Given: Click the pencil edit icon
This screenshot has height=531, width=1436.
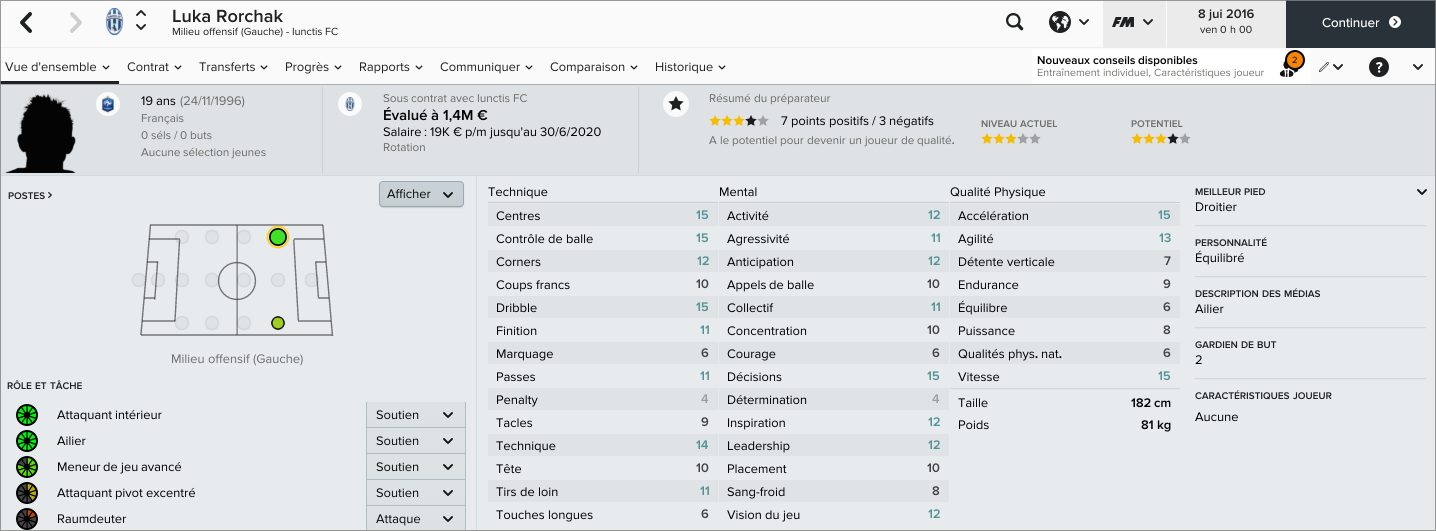Looking at the screenshot, I should point(1329,67).
